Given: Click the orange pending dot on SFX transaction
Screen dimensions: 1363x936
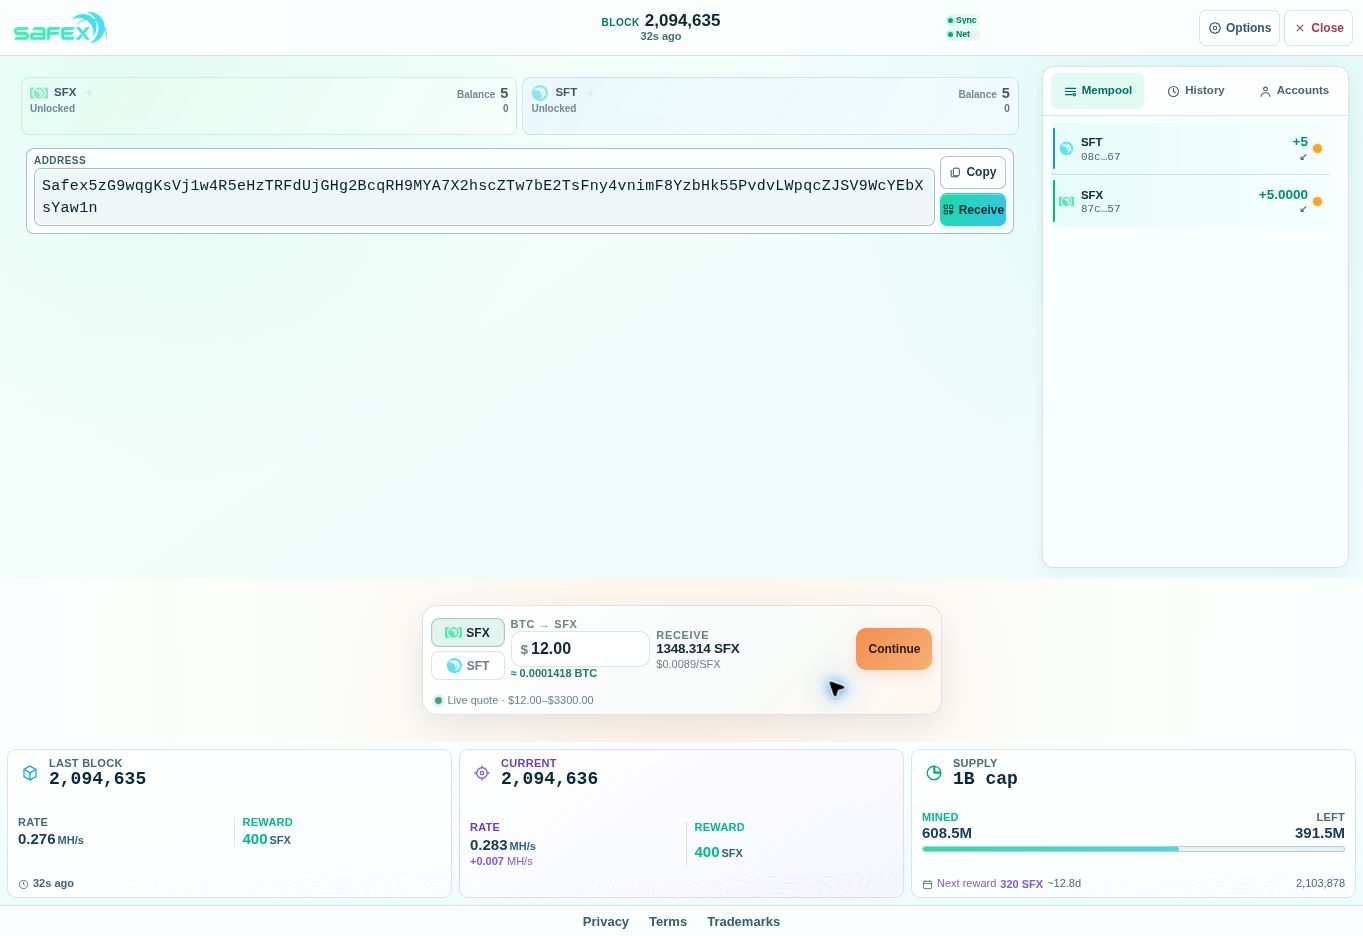Looking at the screenshot, I should click(x=1317, y=201).
